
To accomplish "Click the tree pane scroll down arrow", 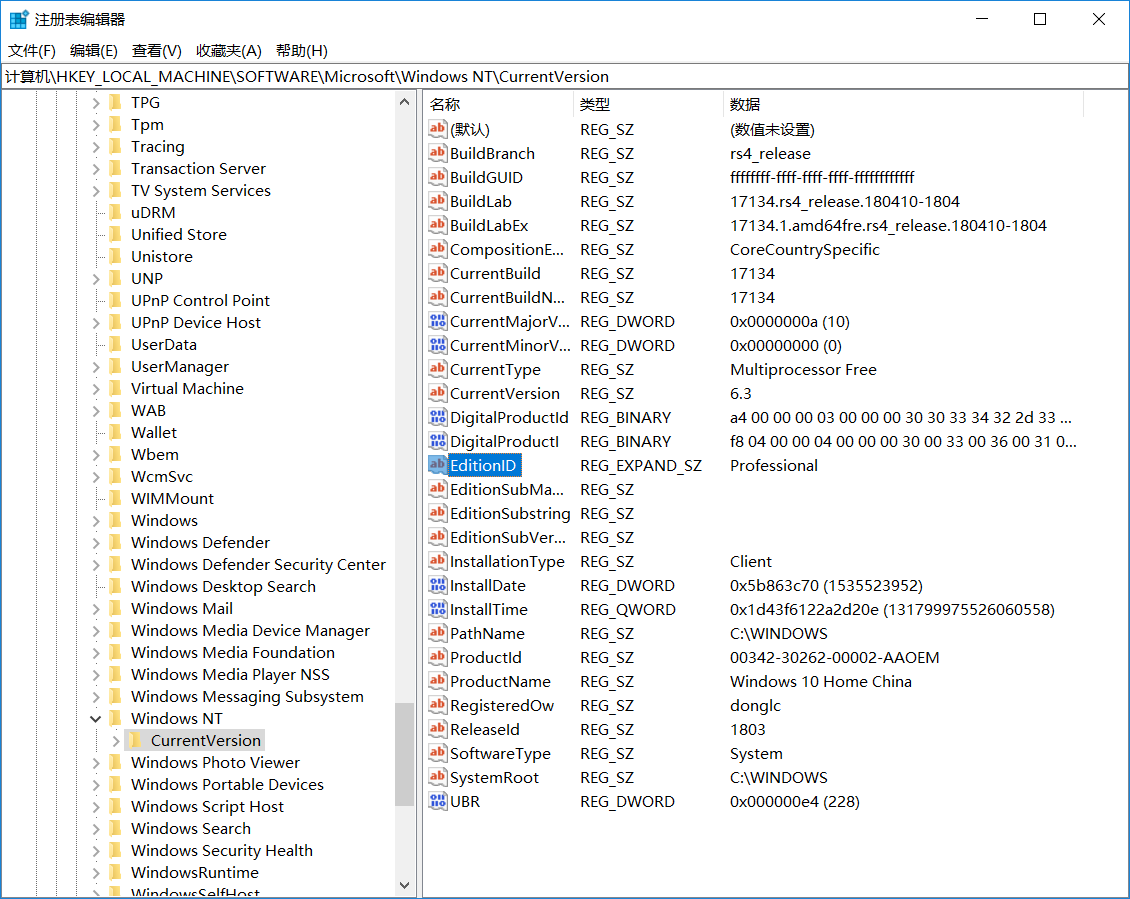I will coord(404,885).
